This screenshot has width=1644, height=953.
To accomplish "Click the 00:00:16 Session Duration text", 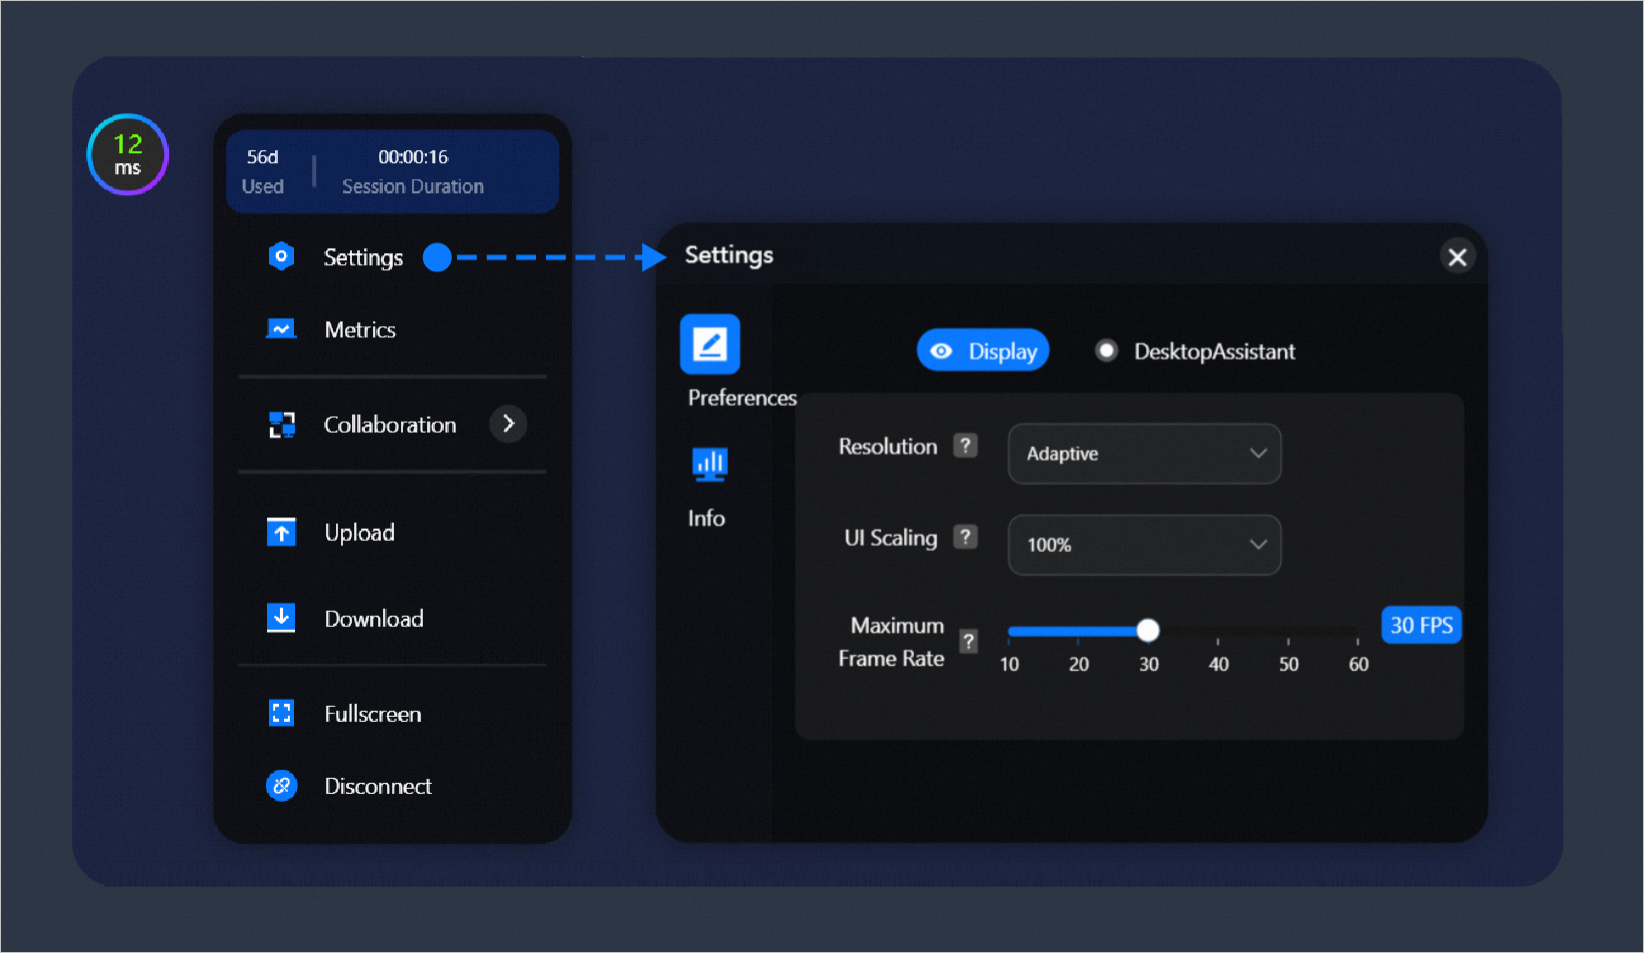I will coord(413,171).
